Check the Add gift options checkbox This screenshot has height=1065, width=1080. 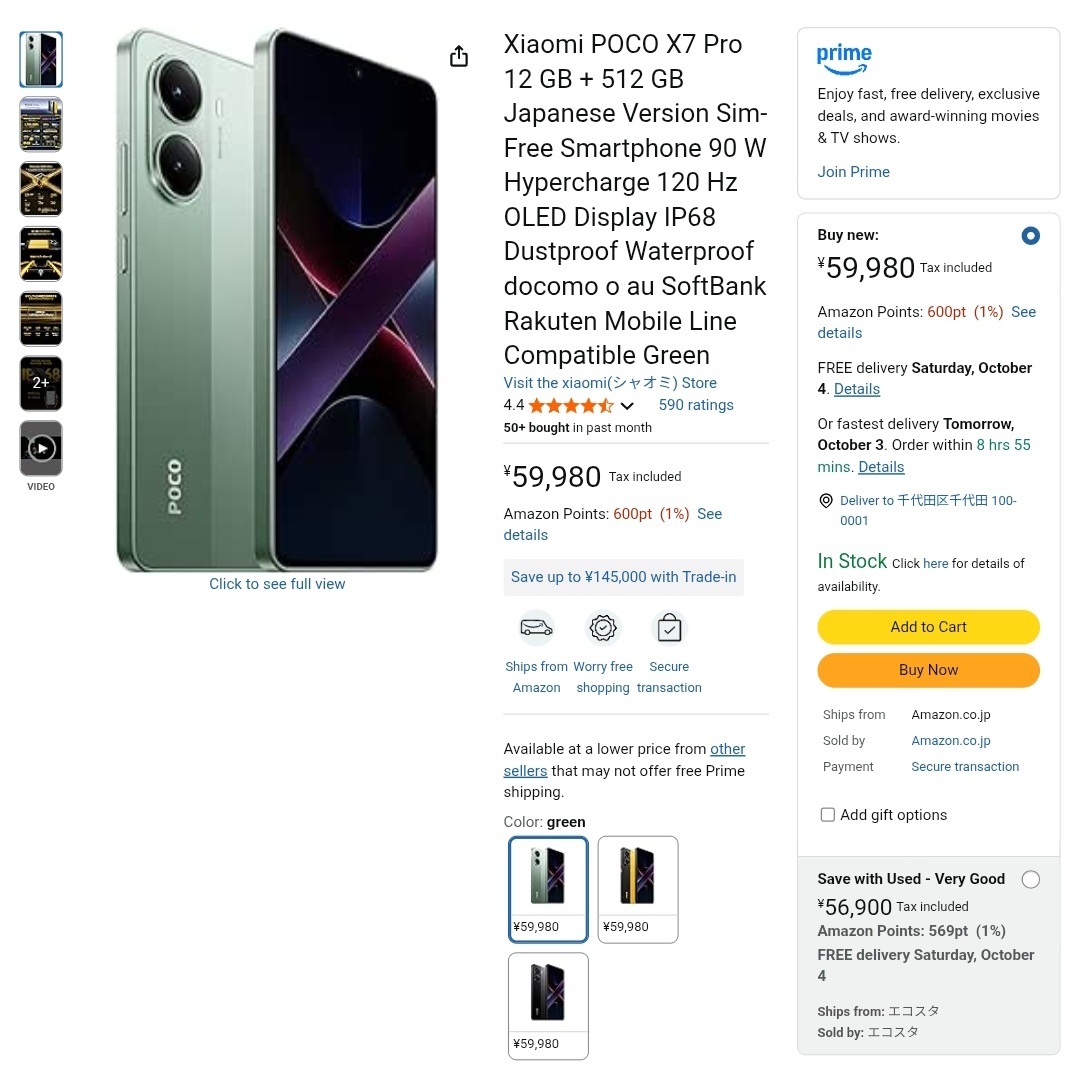828,815
